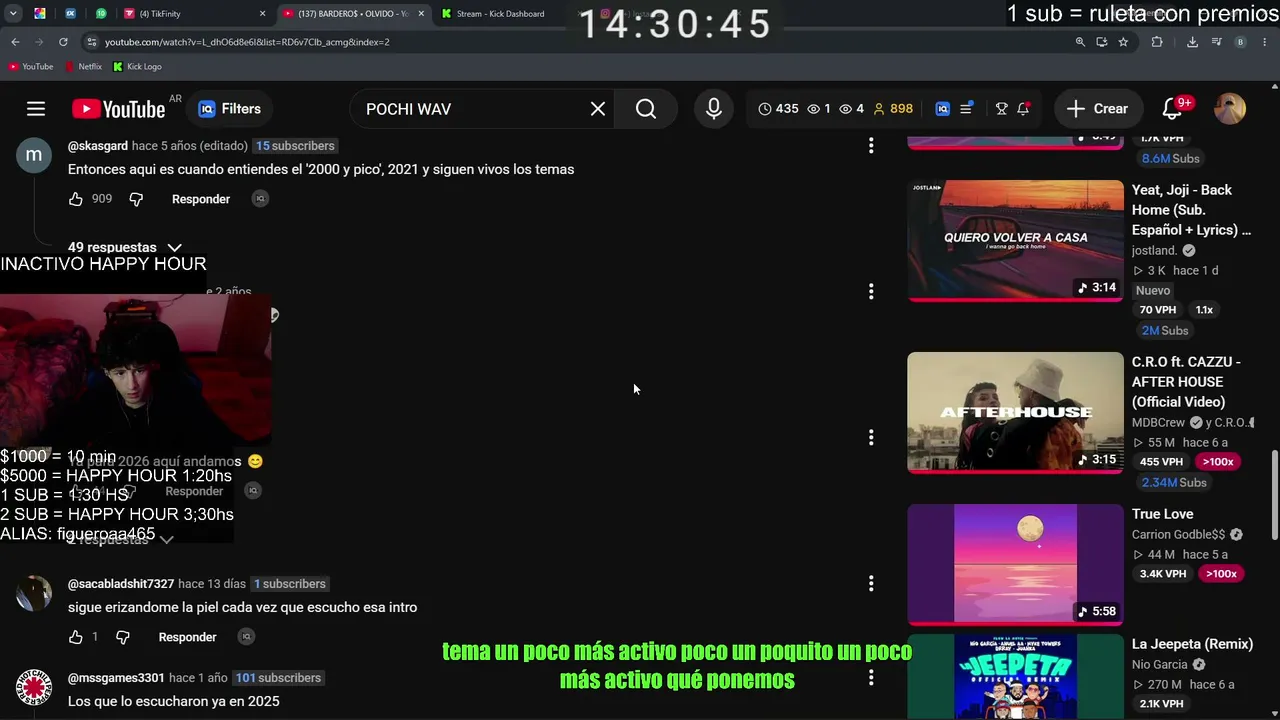
Task: Click the magnifying glass search button
Action: pyautogui.click(x=646, y=109)
